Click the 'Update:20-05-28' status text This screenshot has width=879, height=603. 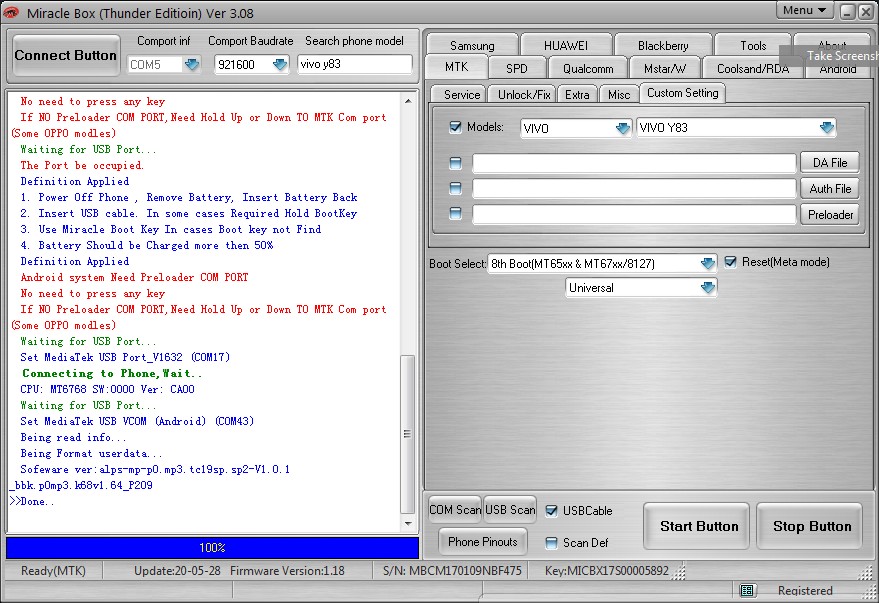(179, 571)
